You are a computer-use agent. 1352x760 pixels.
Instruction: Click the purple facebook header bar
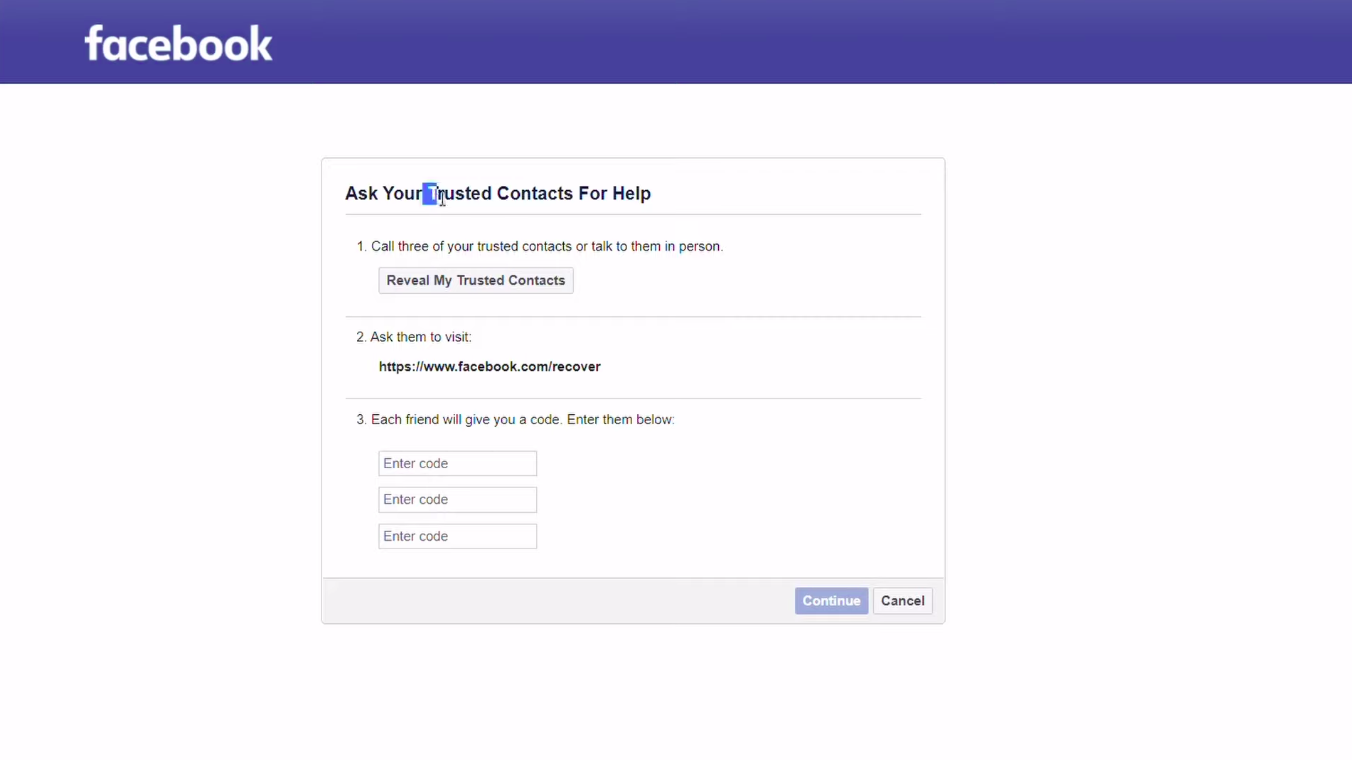pyautogui.click(x=700, y=41)
